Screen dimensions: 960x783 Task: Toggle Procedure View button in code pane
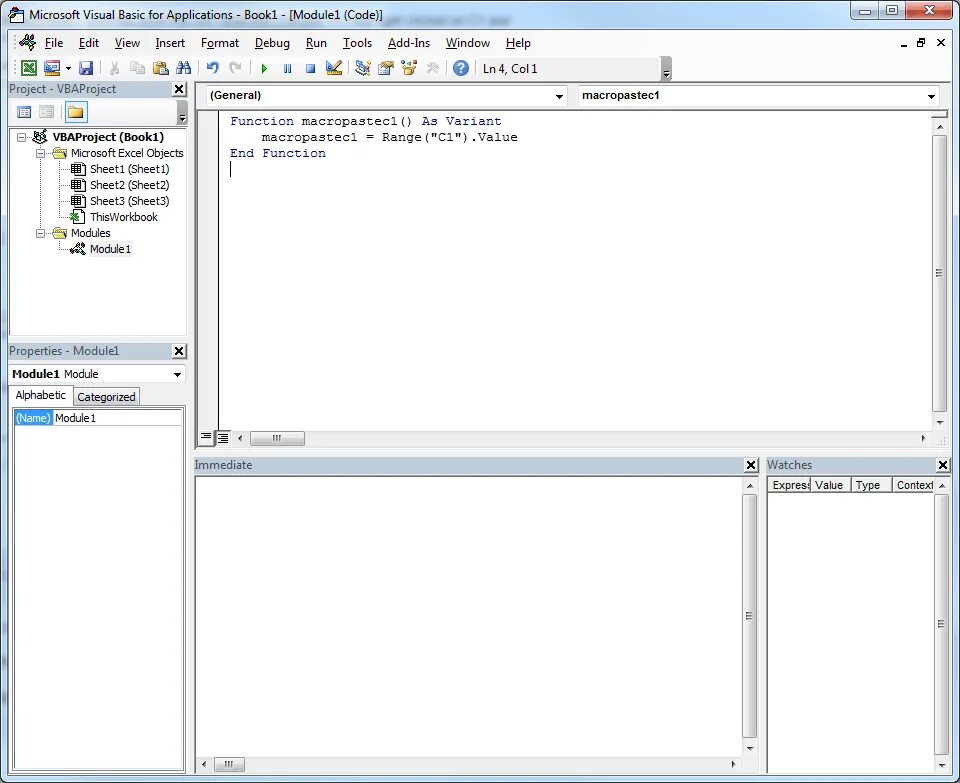[x=206, y=437]
